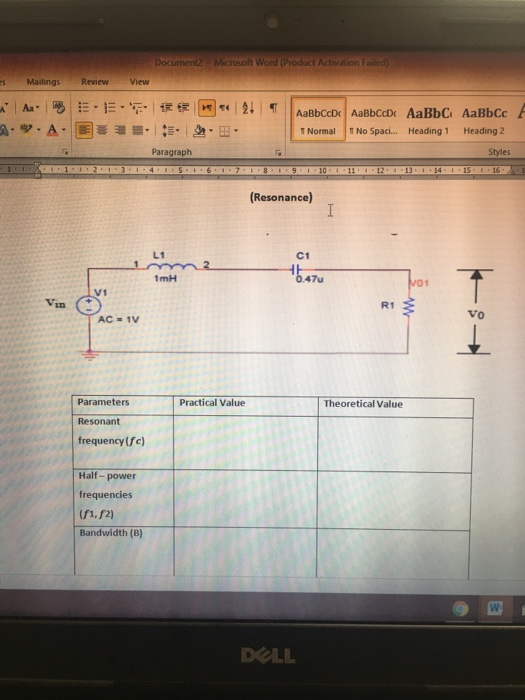
Task: Toggle Show/Hide paragraph marks
Action: tap(274, 108)
